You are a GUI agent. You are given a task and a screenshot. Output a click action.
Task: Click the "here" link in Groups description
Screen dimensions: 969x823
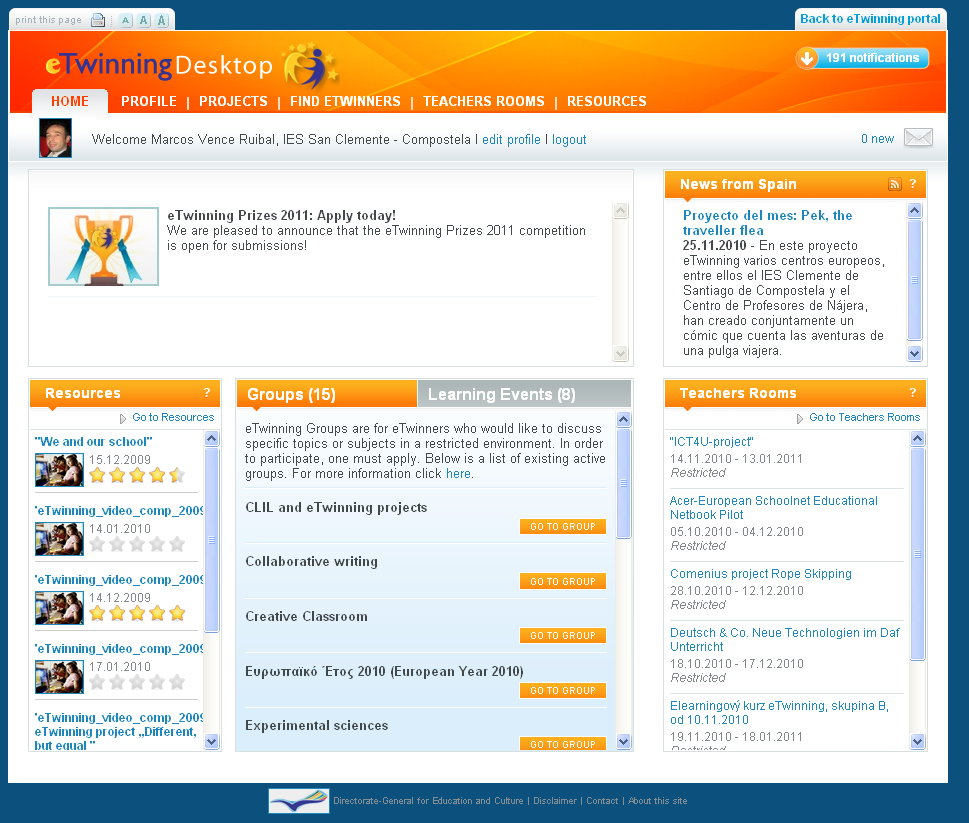458,474
